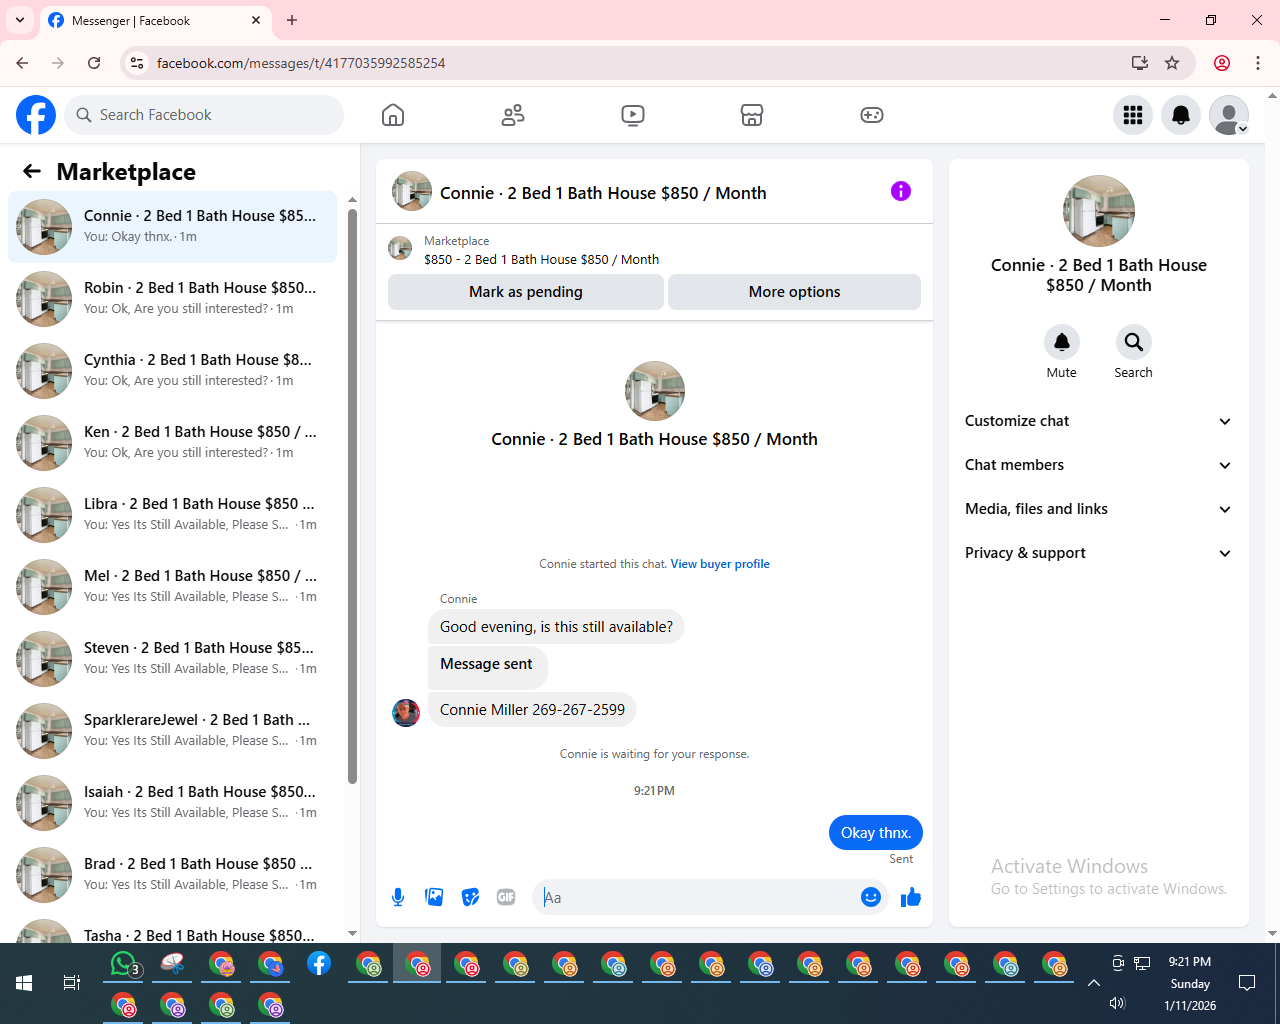Image resolution: width=1280 pixels, height=1024 pixels.
Task: Open Mel conversation in the list
Action: [172, 587]
